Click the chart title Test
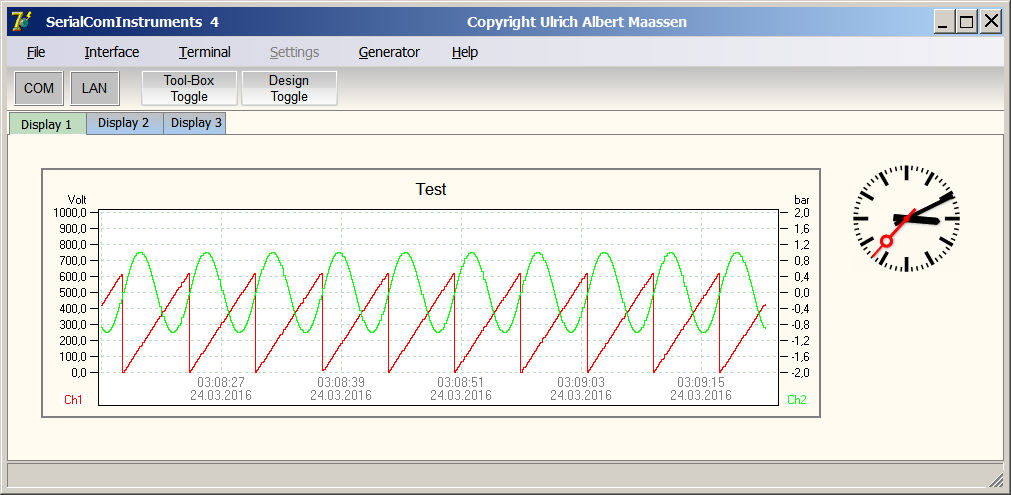 coord(431,189)
